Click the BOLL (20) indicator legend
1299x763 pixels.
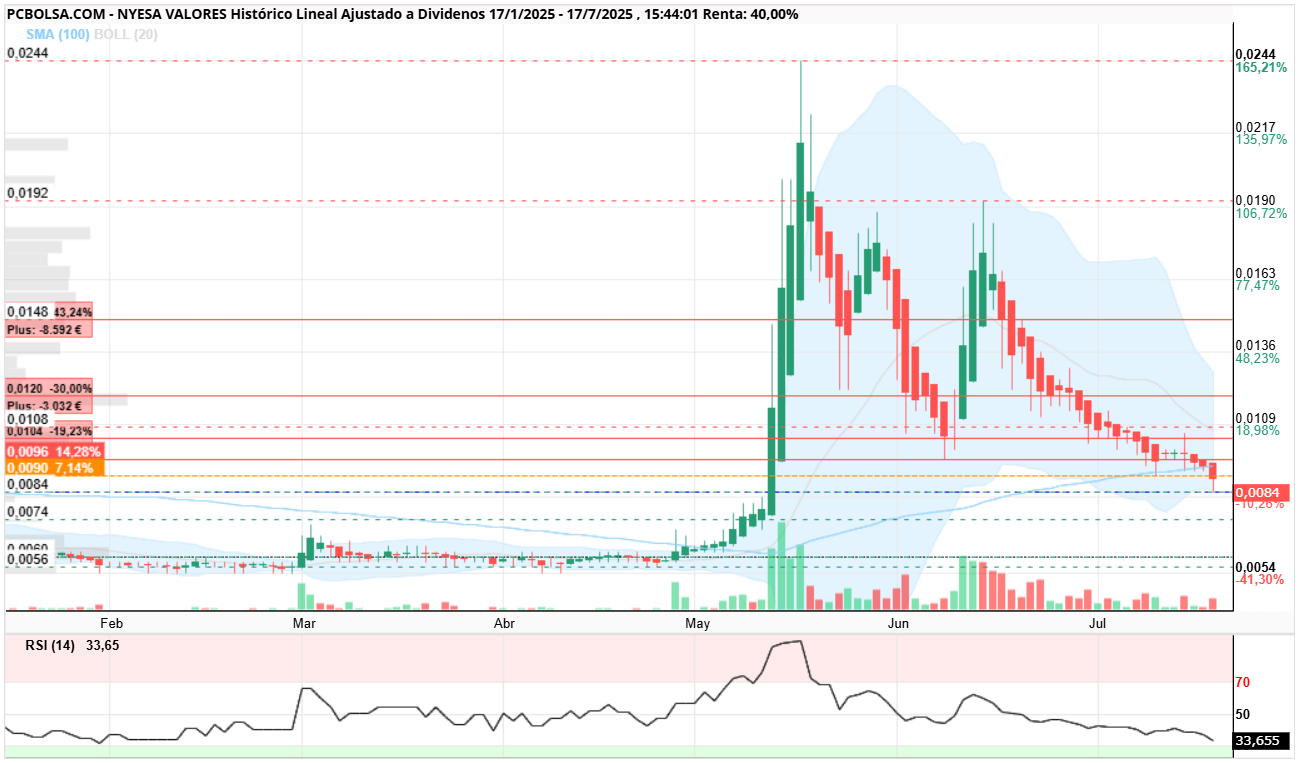pos(126,34)
